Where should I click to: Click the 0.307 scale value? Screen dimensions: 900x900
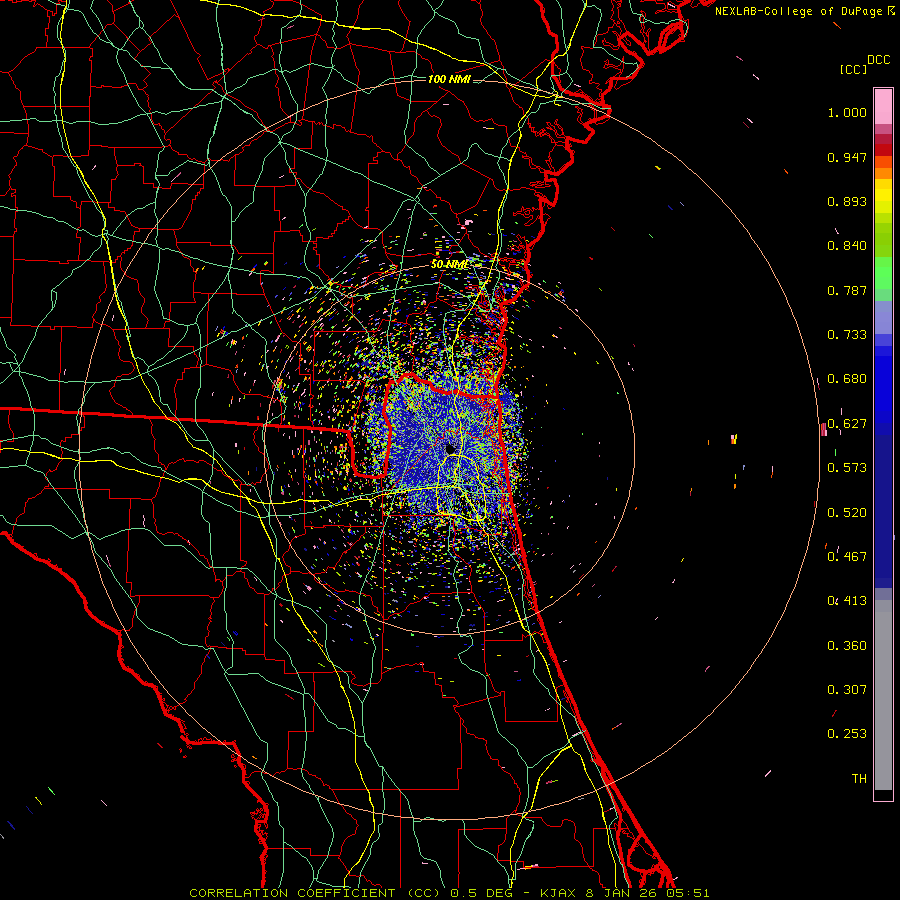click(847, 690)
